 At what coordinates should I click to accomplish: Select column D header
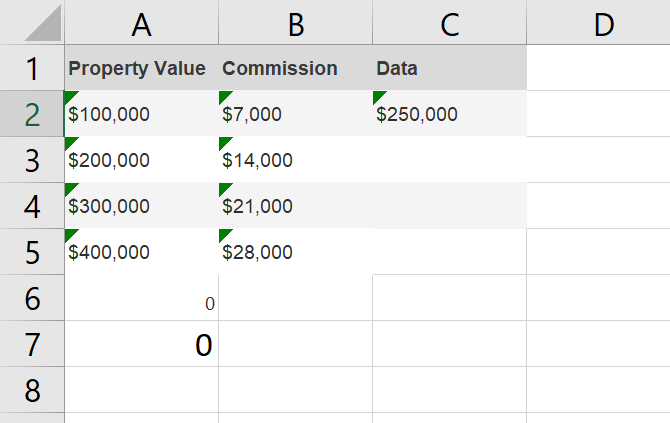point(599,22)
